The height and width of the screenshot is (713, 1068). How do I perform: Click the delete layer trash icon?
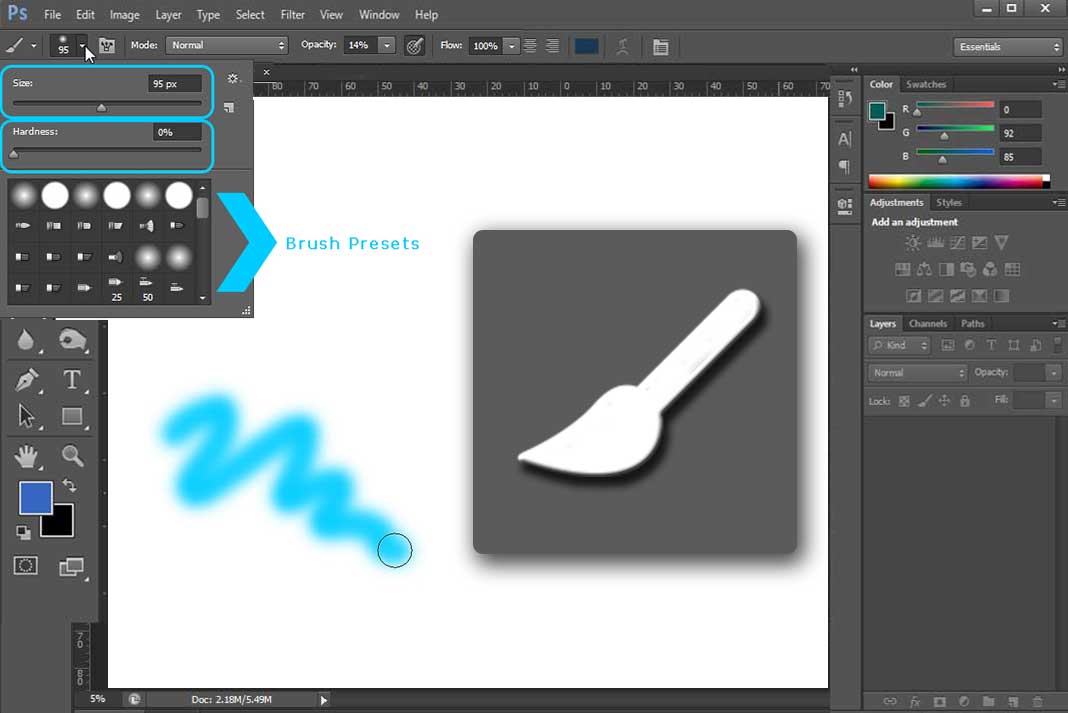1037,701
